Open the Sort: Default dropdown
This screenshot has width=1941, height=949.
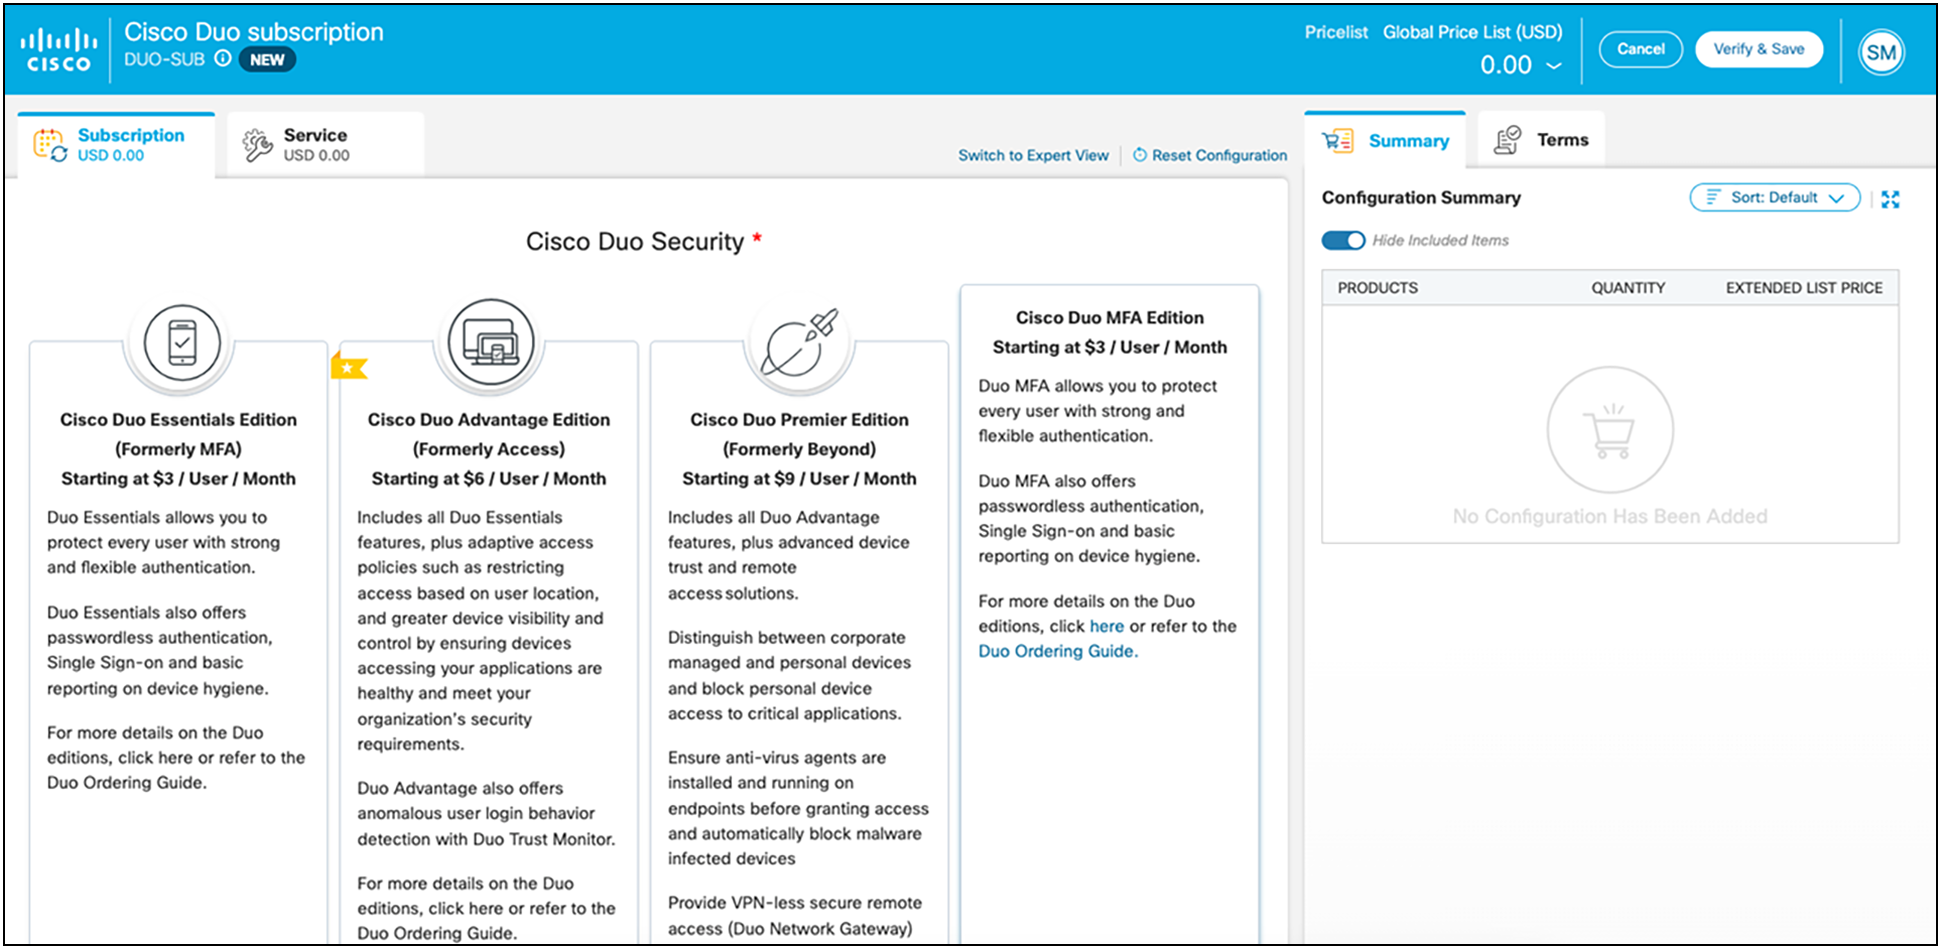[x=1775, y=197]
